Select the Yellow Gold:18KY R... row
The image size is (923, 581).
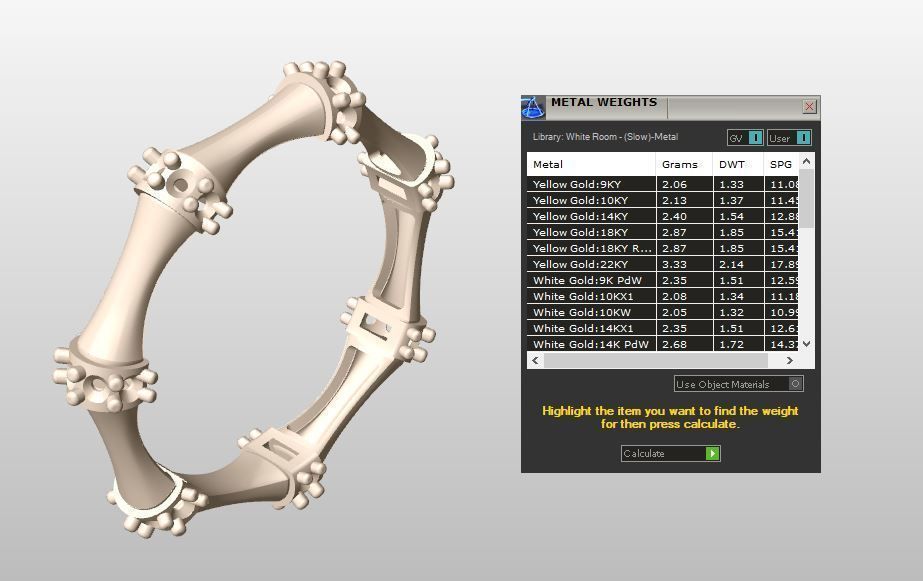[x=663, y=248]
